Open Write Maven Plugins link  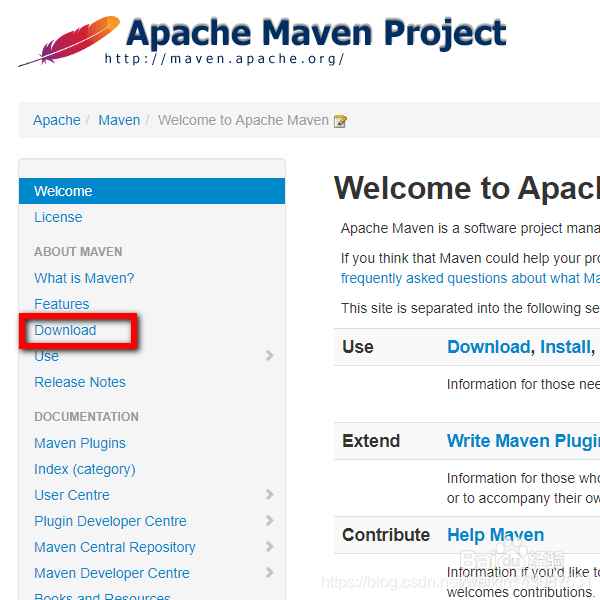coord(523,441)
